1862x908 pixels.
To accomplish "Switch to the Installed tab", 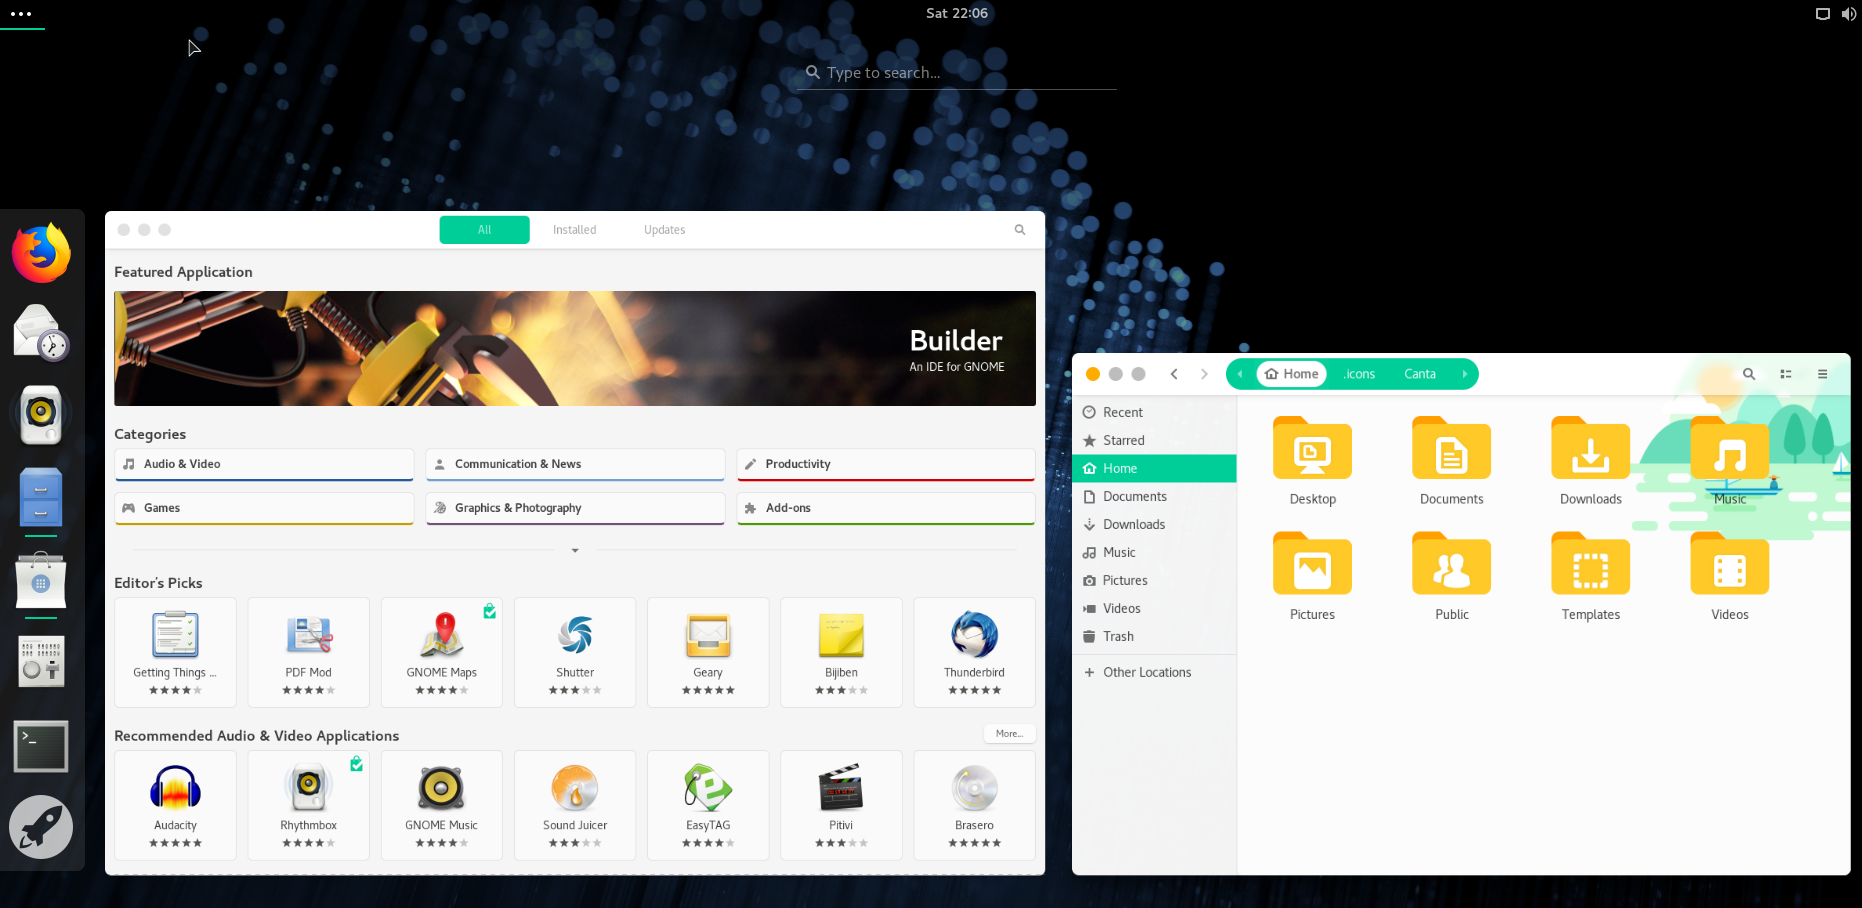I will click(574, 230).
